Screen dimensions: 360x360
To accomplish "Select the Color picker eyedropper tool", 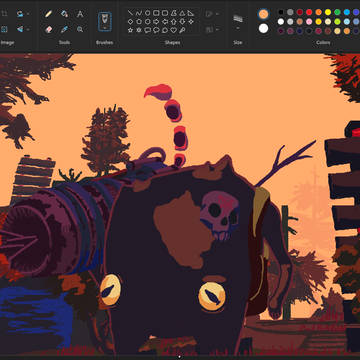I will point(64,29).
